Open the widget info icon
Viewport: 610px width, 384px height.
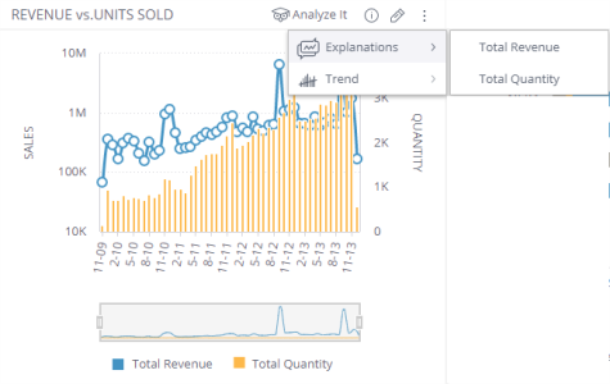pyautogui.click(x=371, y=16)
